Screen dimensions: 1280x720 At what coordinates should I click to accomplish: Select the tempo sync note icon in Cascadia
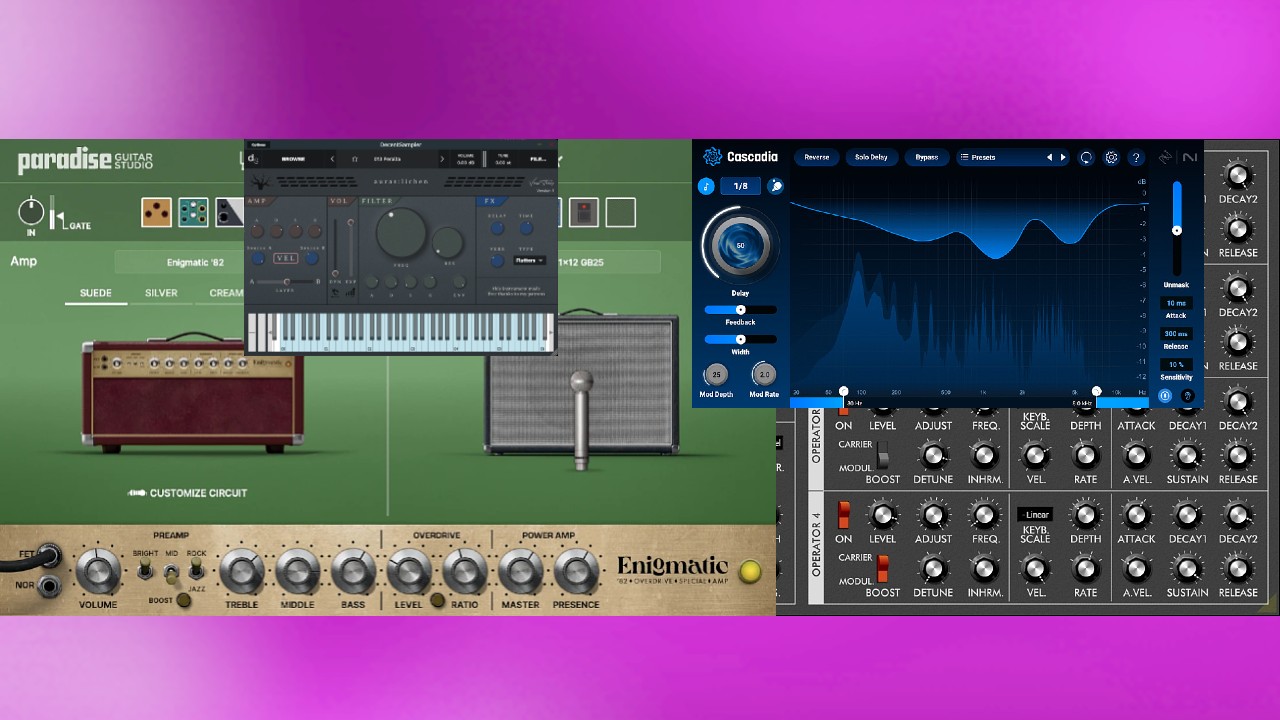click(706, 185)
